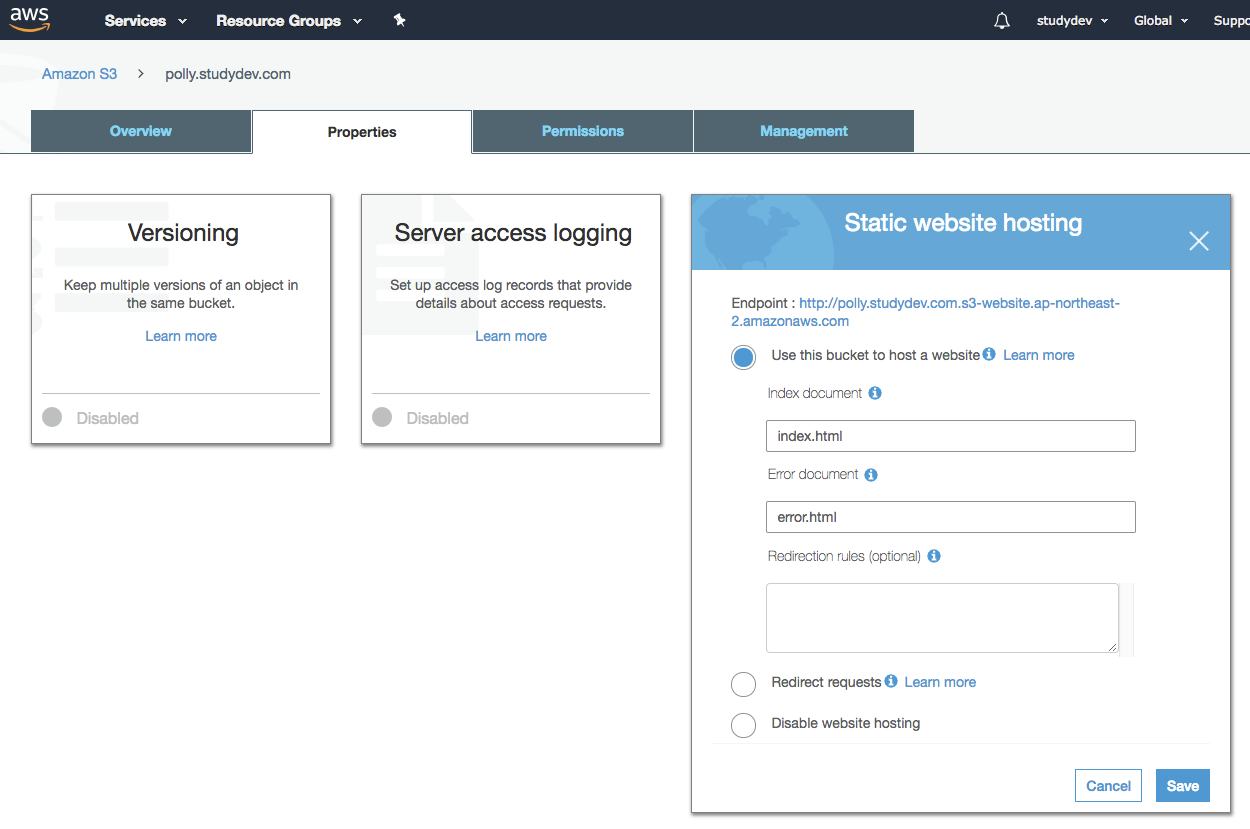Click the Index document input field
The image size is (1250, 829).
[x=951, y=436]
